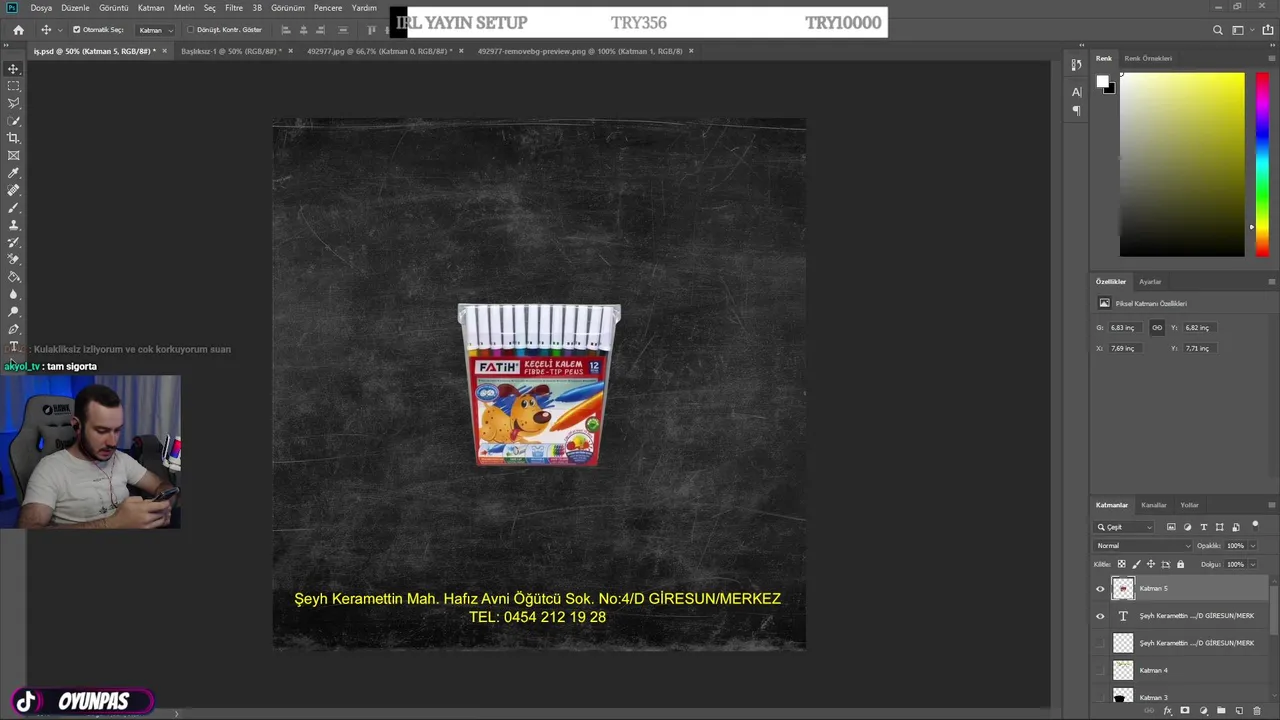Select the Frame tool

(x=14, y=155)
